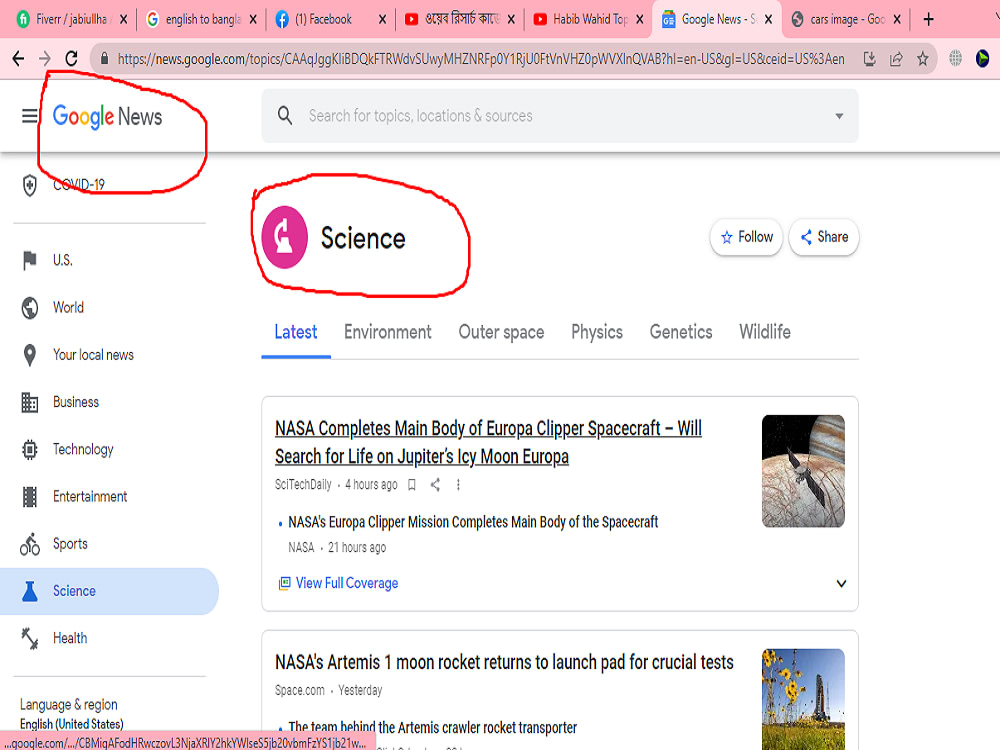Open the COVID-19 section
This screenshot has height=750, width=1000.
pyautogui.click(x=78, y=185)
